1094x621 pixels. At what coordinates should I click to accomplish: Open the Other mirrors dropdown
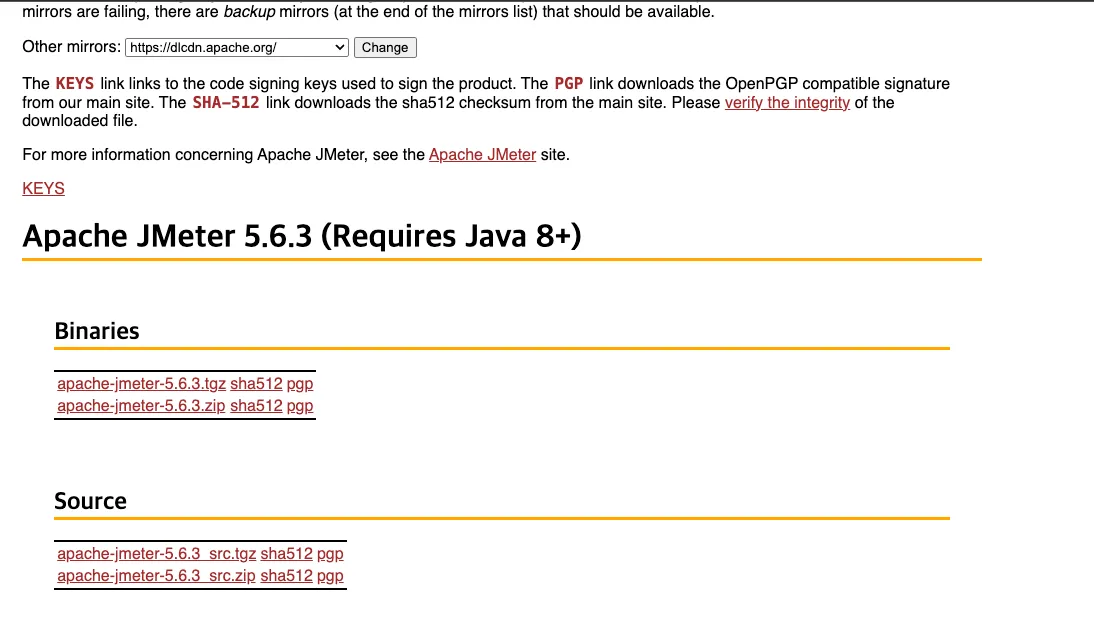tap(237, 47)
